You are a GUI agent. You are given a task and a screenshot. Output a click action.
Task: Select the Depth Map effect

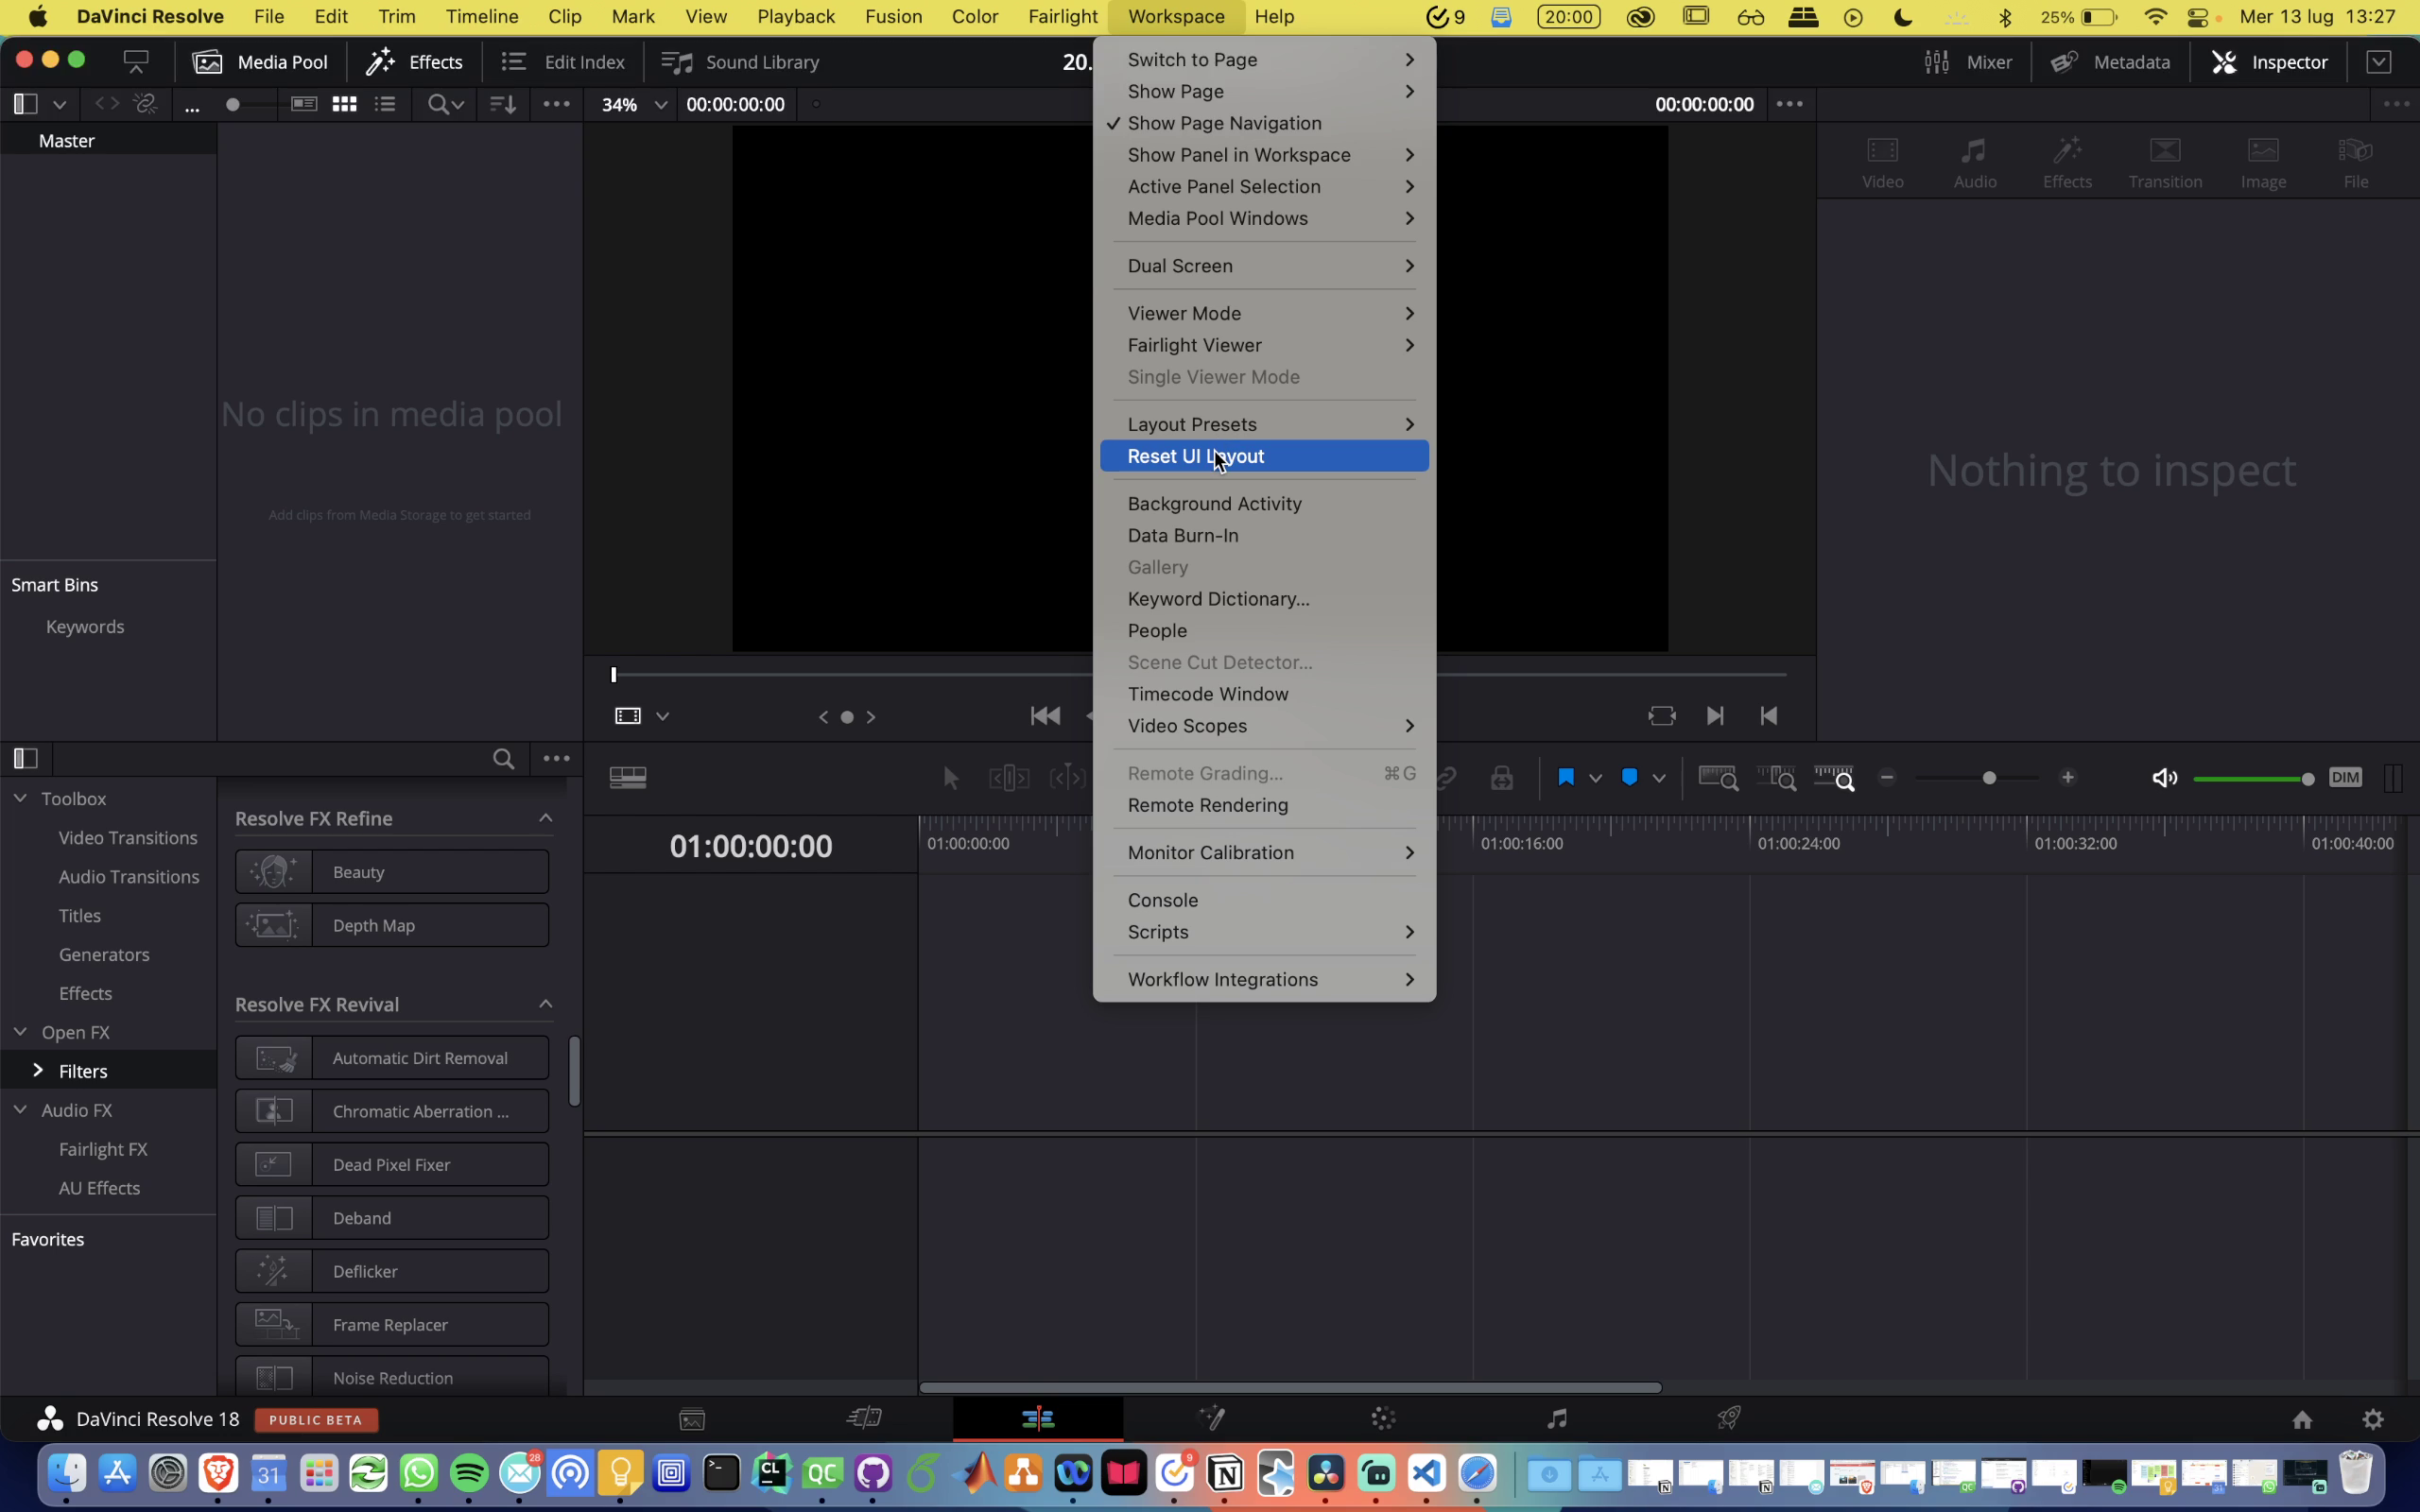click(x=392, y=925)
